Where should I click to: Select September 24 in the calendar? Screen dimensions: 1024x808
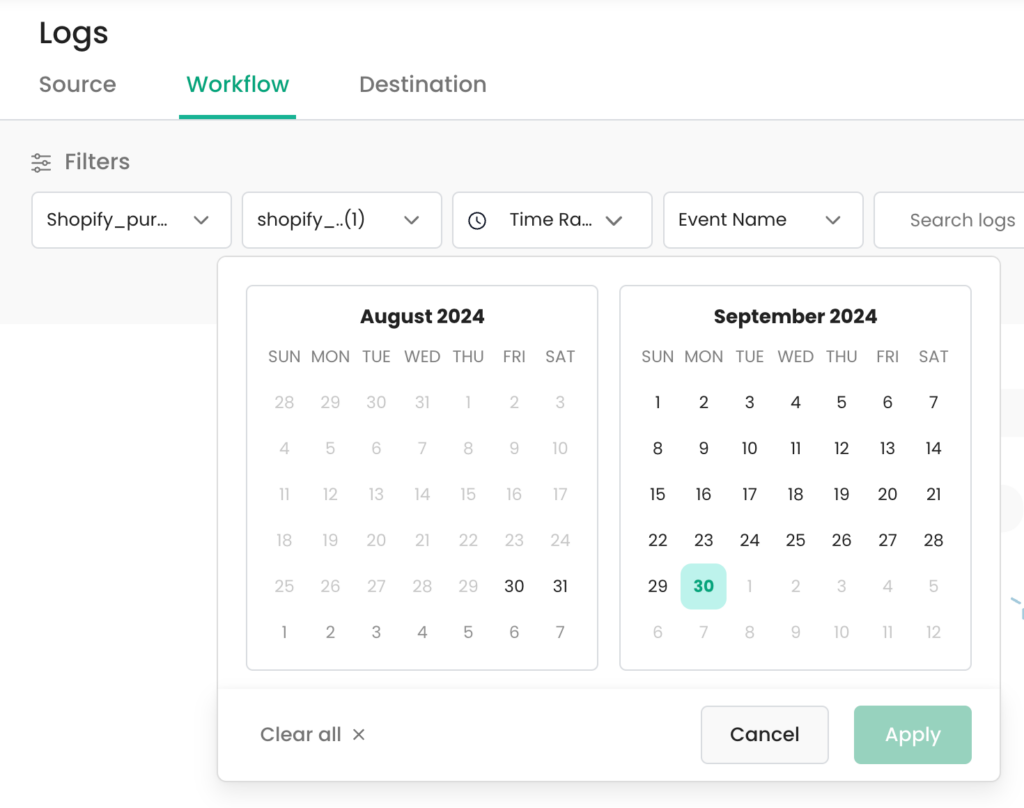pyautogui.click(x=750, y=540)
